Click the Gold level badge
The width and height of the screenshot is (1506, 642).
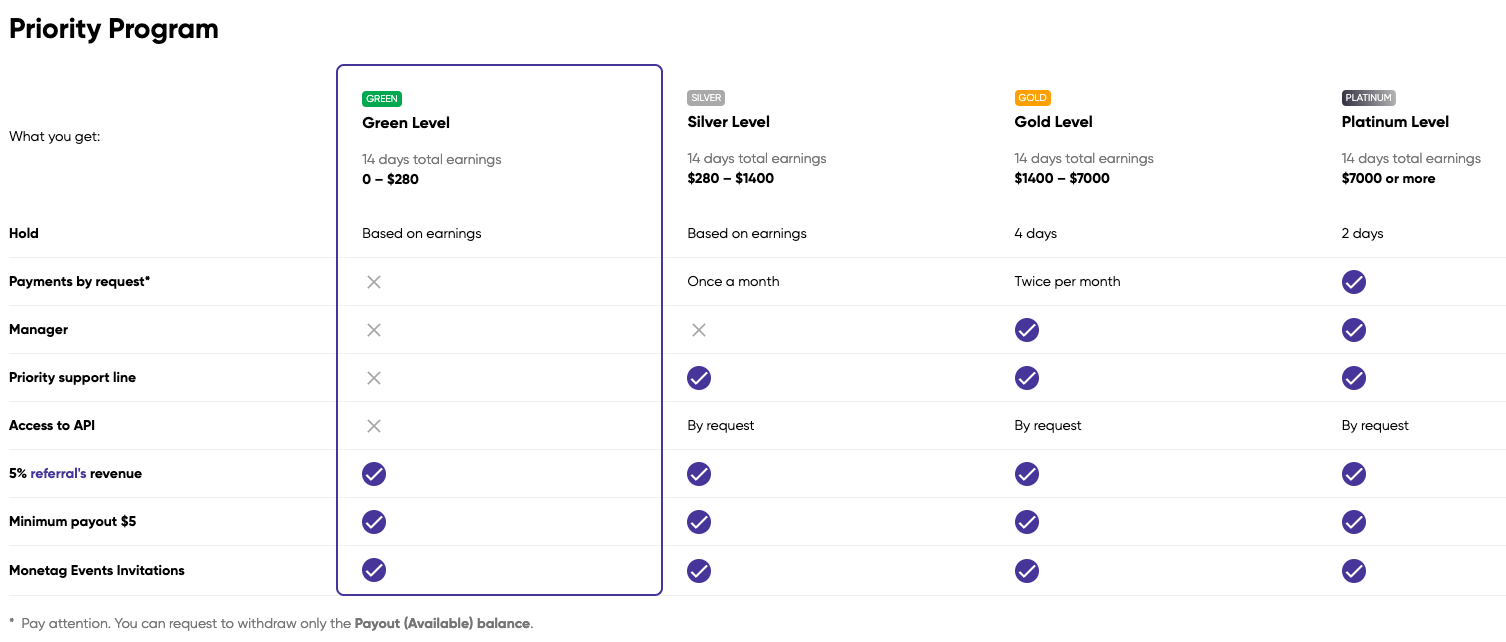[1032, 98]
